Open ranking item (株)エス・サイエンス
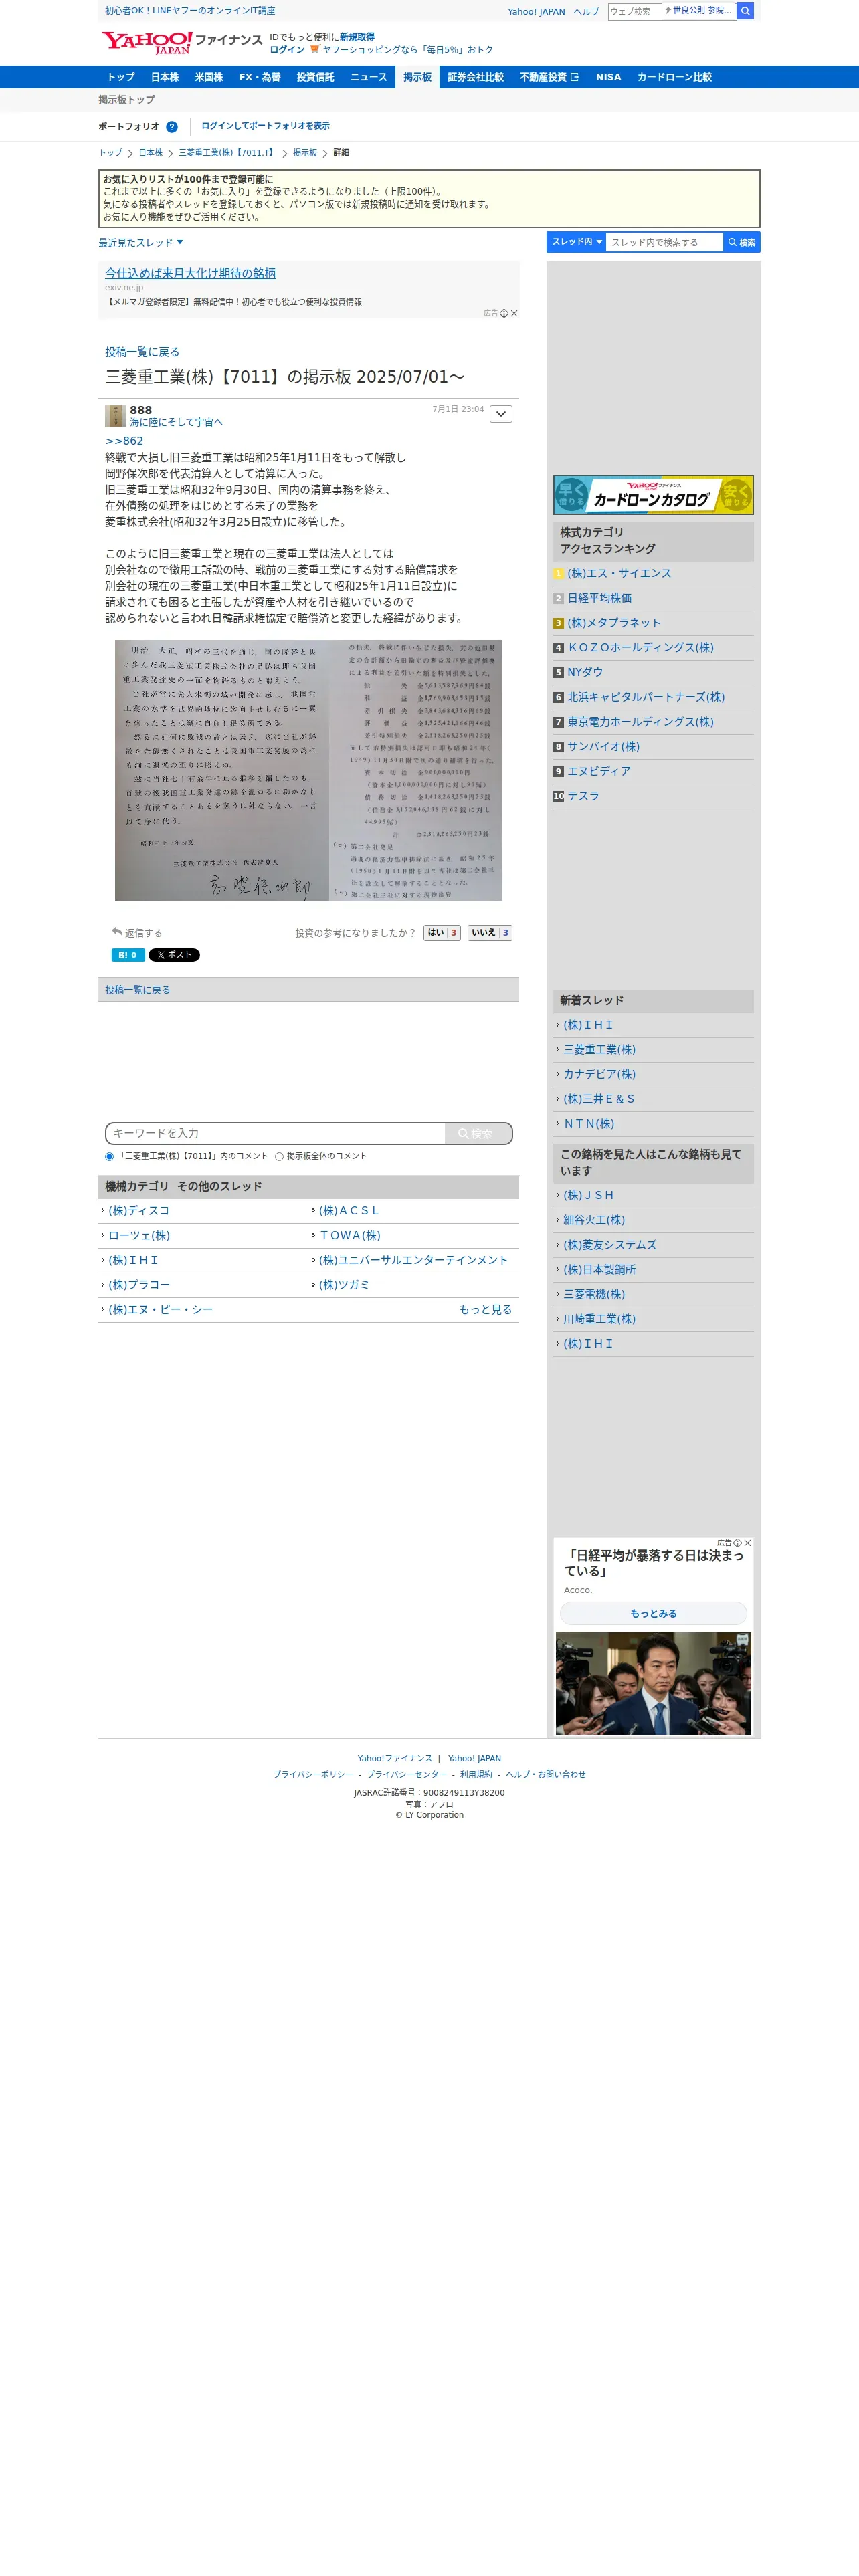The height and width of the screenshot is (2576, 859). (x=619, y=573)
